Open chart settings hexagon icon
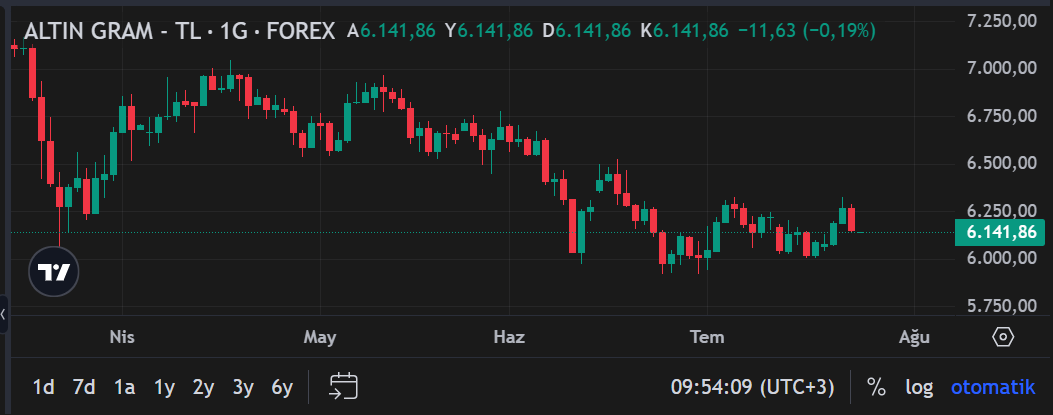1053x415 pixels. 1003,337
